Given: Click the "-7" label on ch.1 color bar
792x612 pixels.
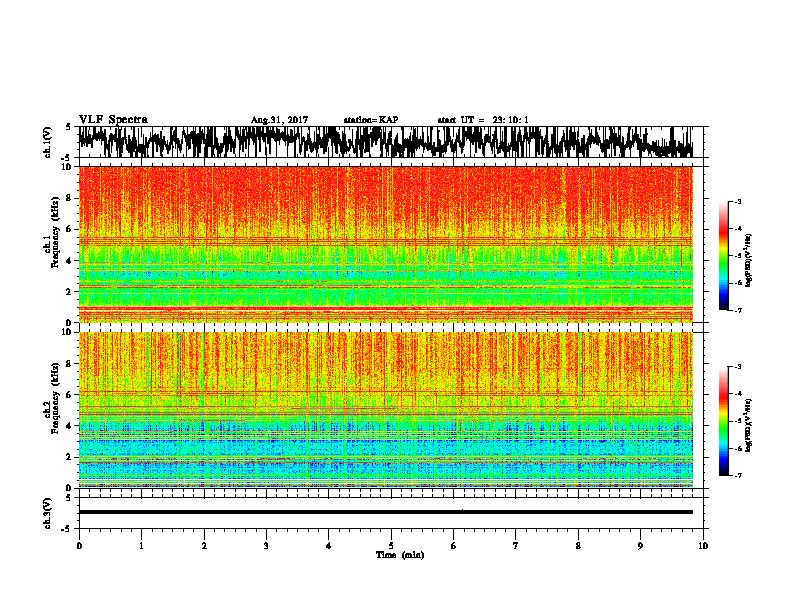Looking at the screenshot, I should coord(737,310).
